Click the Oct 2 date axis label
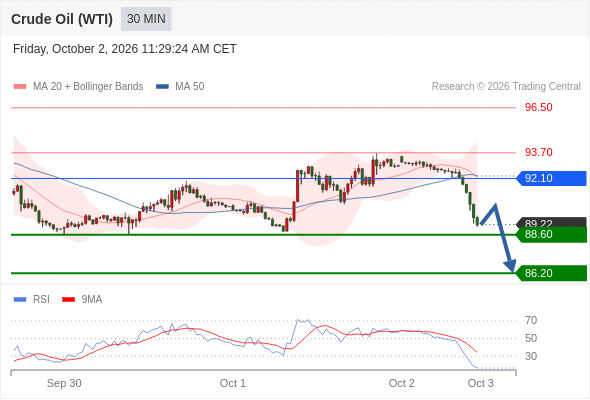 tap(401, 383)
